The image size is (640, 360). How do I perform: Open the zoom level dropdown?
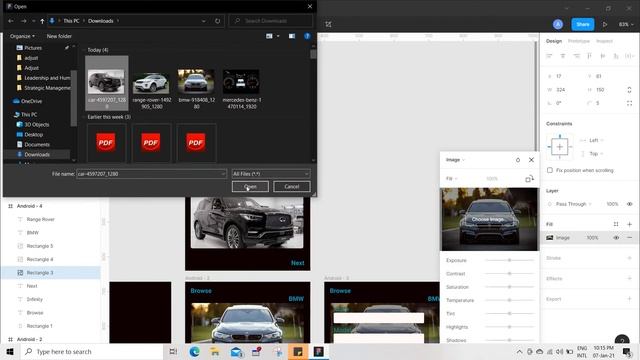[x=626, y=24]
